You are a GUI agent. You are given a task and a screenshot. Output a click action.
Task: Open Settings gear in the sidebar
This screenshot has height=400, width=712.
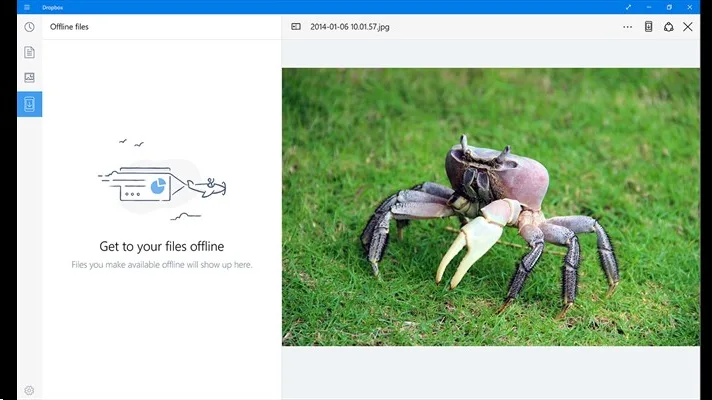29,390
